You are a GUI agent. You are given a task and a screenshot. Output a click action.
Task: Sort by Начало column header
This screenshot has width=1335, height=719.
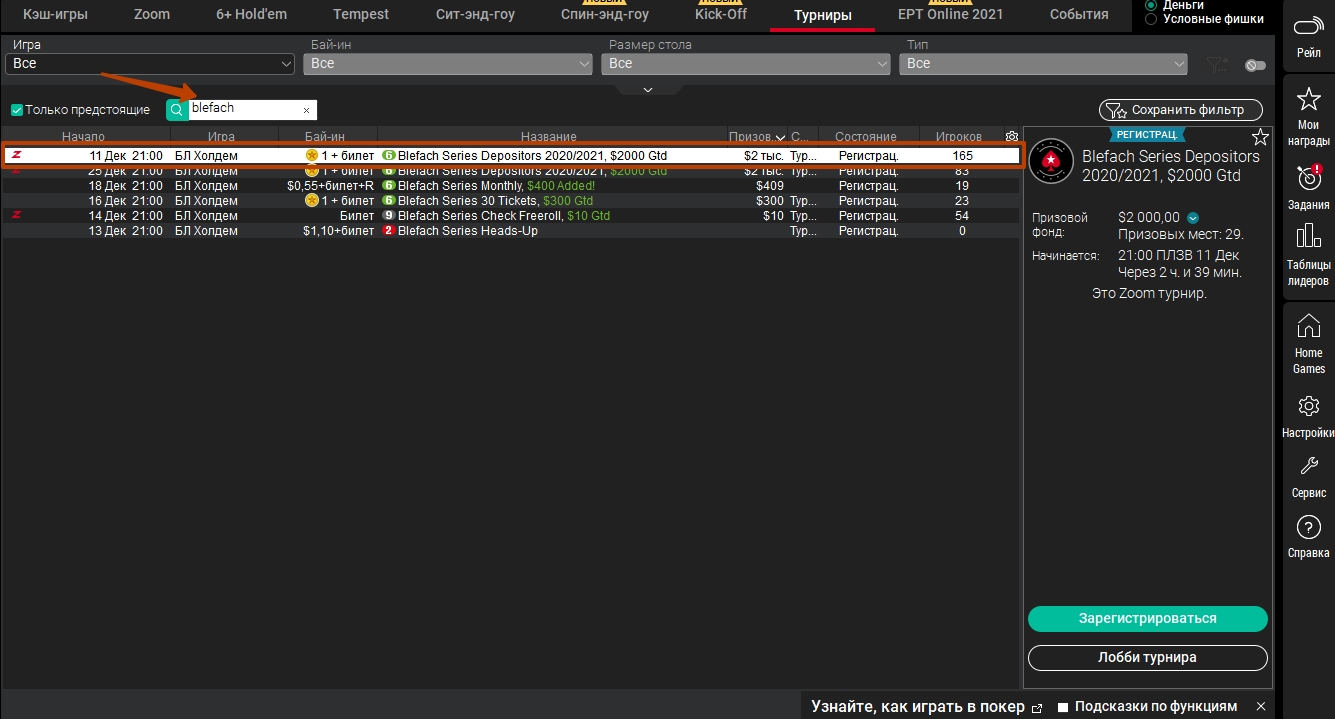click(x=84, y=136)
